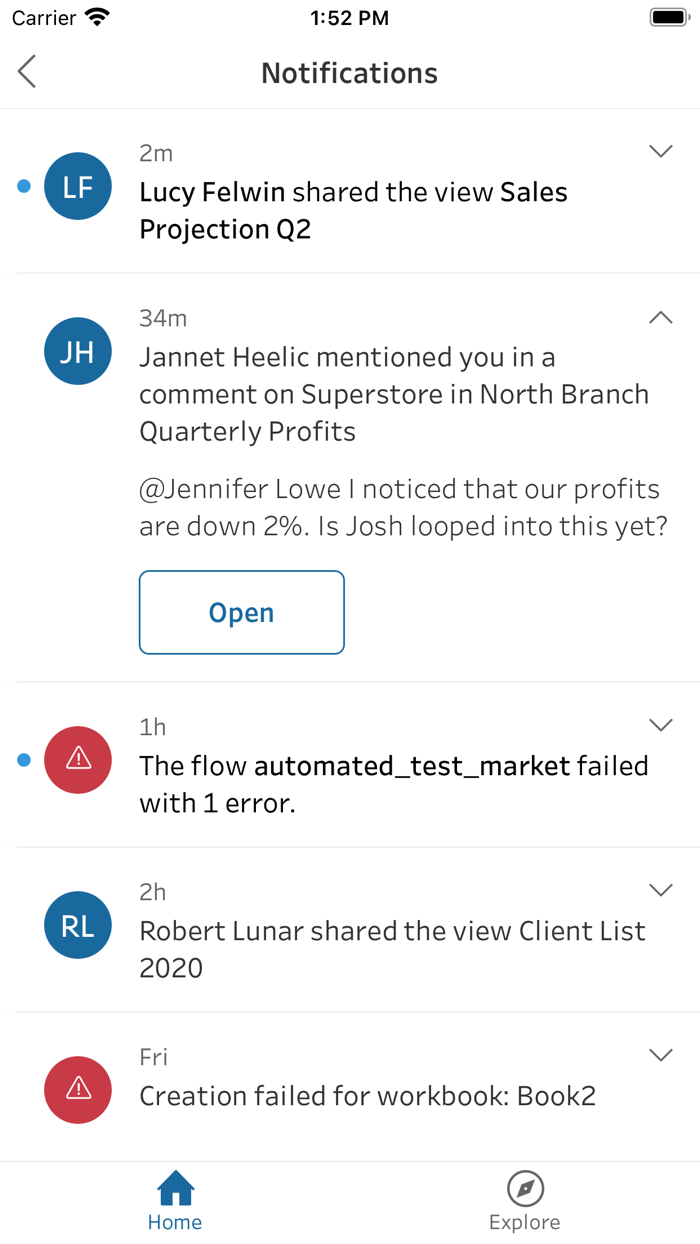Click Jannet Heelic's JH avatar
The image size is (700, 1244).
(x=77, y=351)
